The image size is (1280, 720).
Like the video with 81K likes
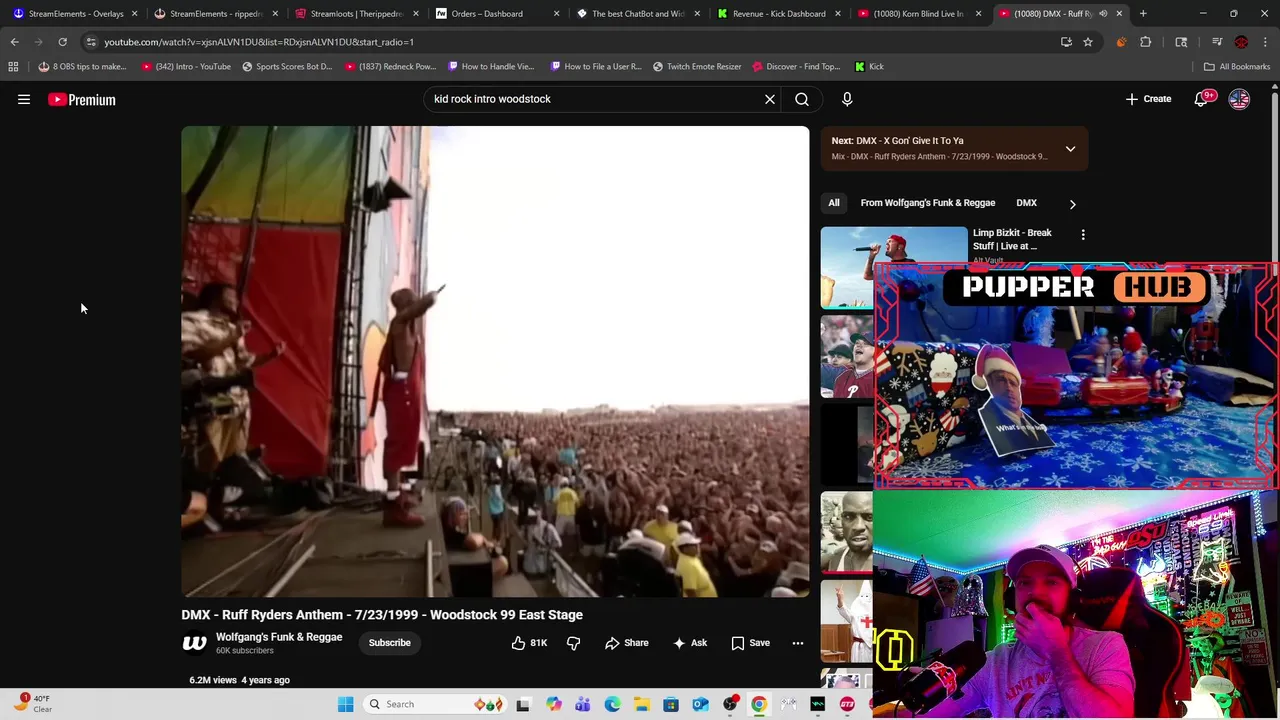530,643
